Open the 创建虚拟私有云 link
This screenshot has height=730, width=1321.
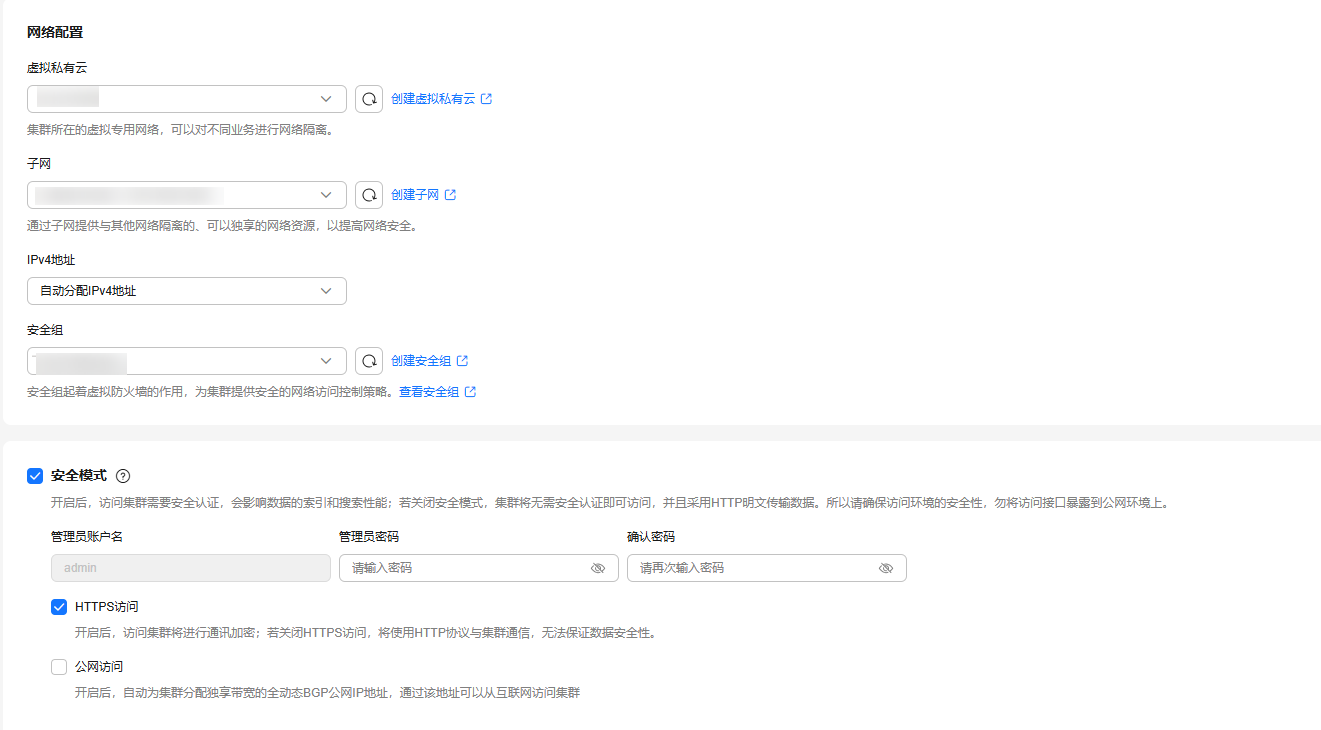tap(433, 99)
